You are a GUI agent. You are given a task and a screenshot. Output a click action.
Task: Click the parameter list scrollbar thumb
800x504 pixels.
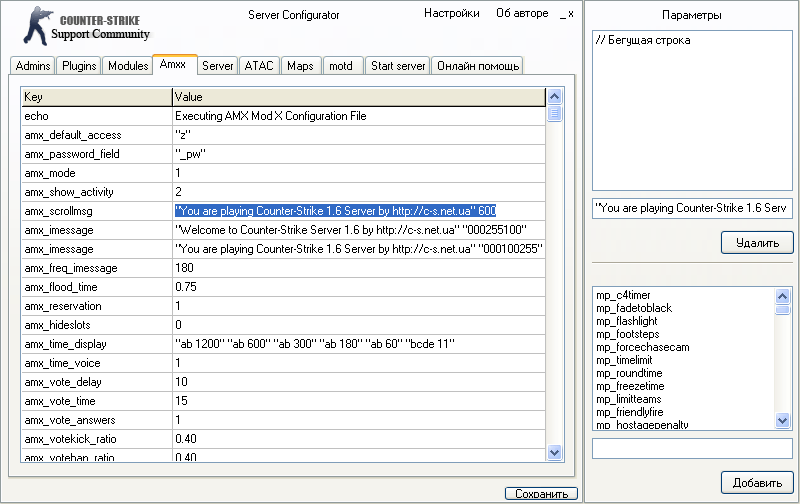point(783,310)
